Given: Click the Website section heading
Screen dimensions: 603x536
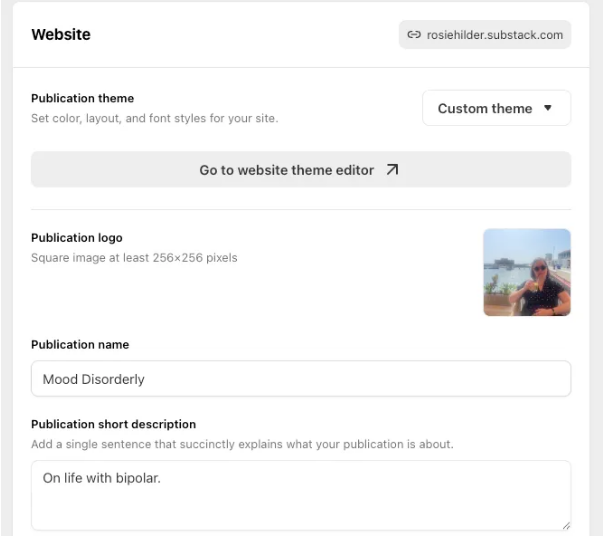Looking at the screenshot, I should coord(61,35).
